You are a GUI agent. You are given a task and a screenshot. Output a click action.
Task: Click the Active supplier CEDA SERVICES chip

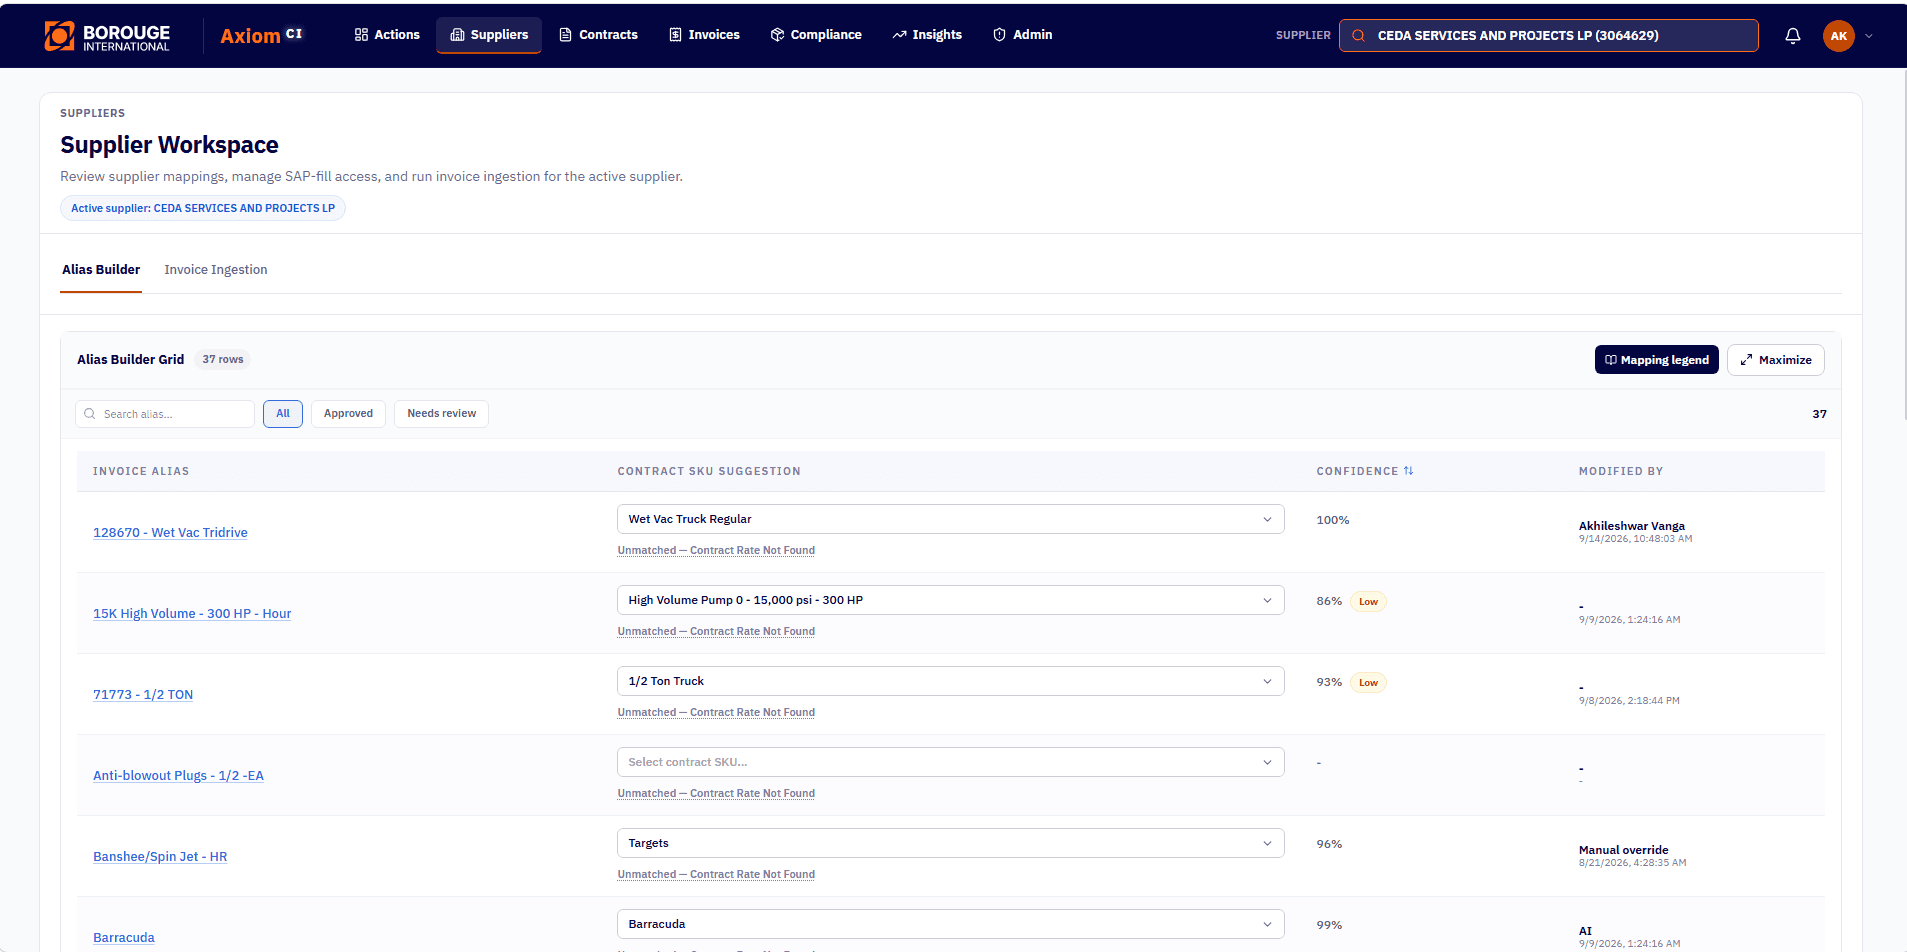[x=203, y=208]
